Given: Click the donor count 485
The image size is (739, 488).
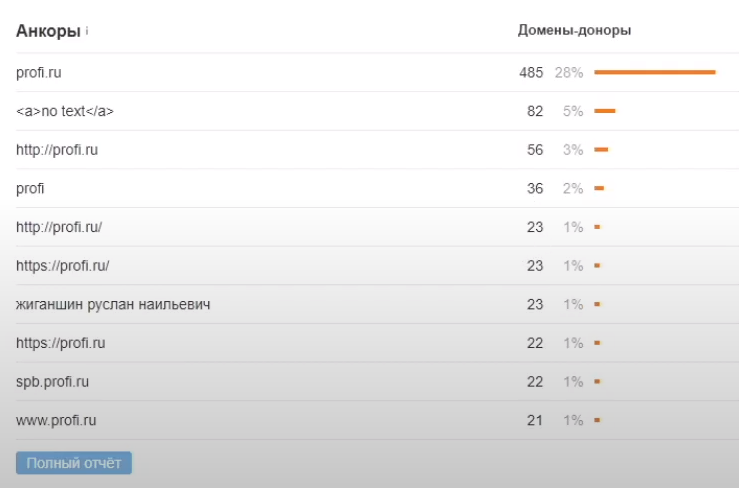Looking at the screenshot, I should 530,72.
